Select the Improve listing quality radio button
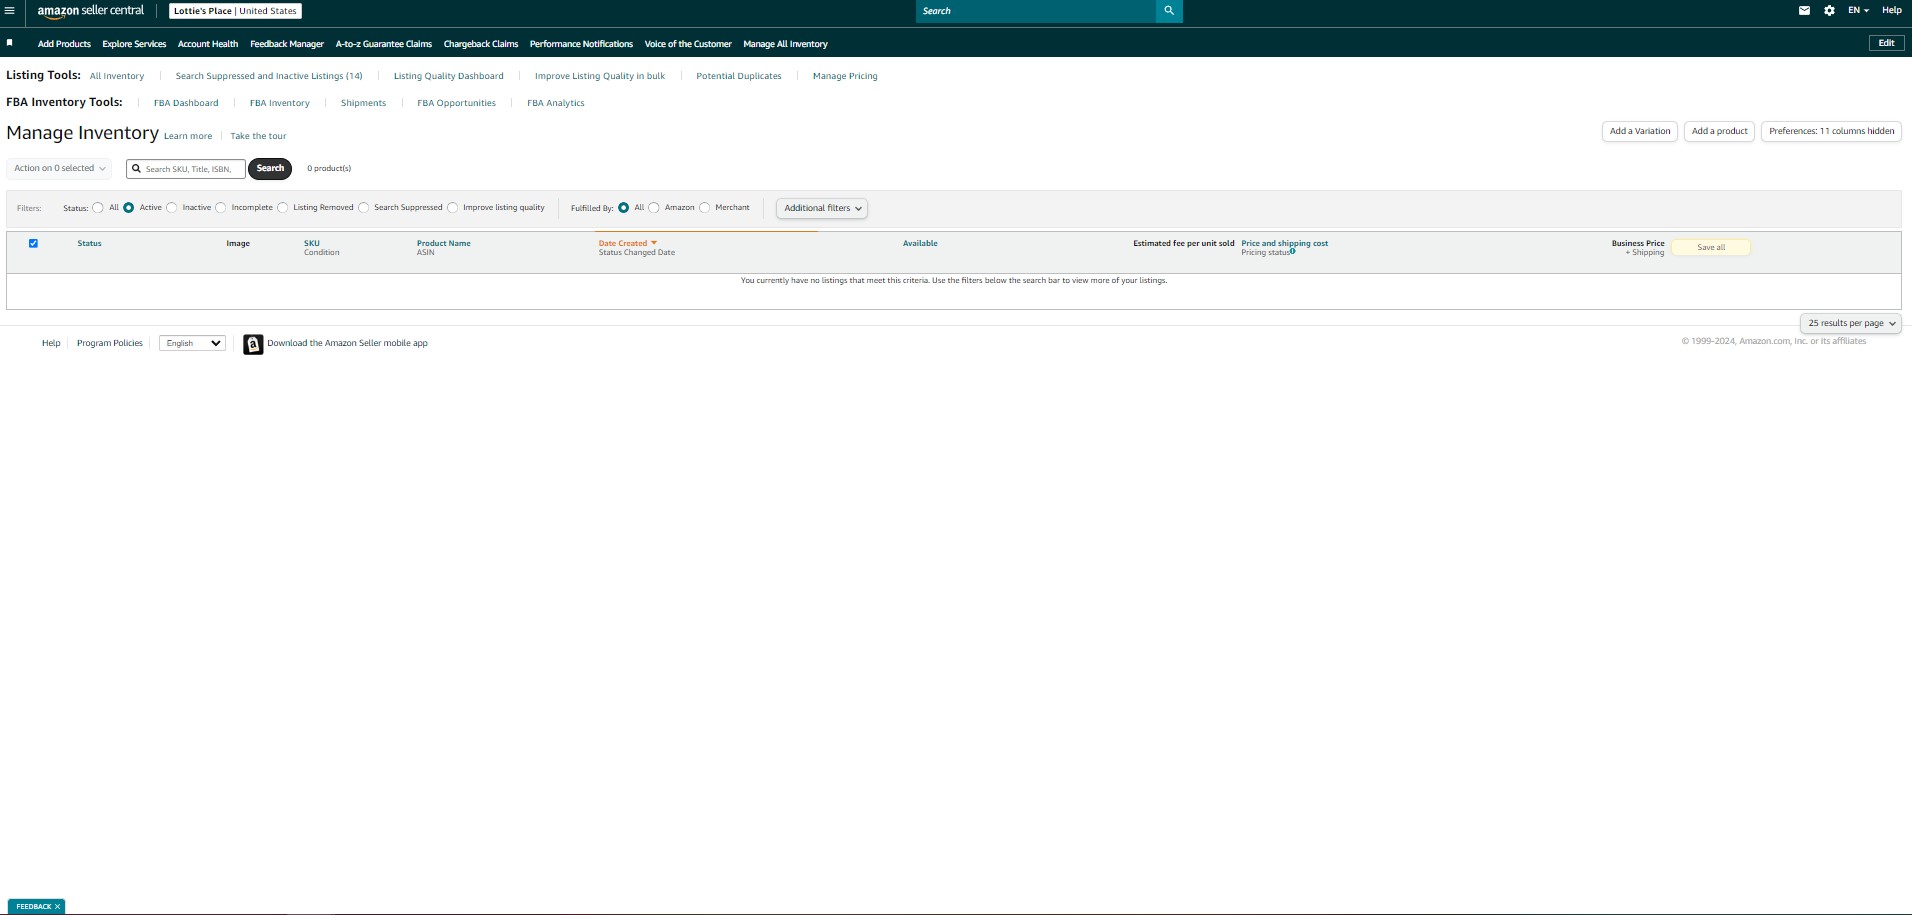Viewport: 1912px width, 915px height. [453, 208]
